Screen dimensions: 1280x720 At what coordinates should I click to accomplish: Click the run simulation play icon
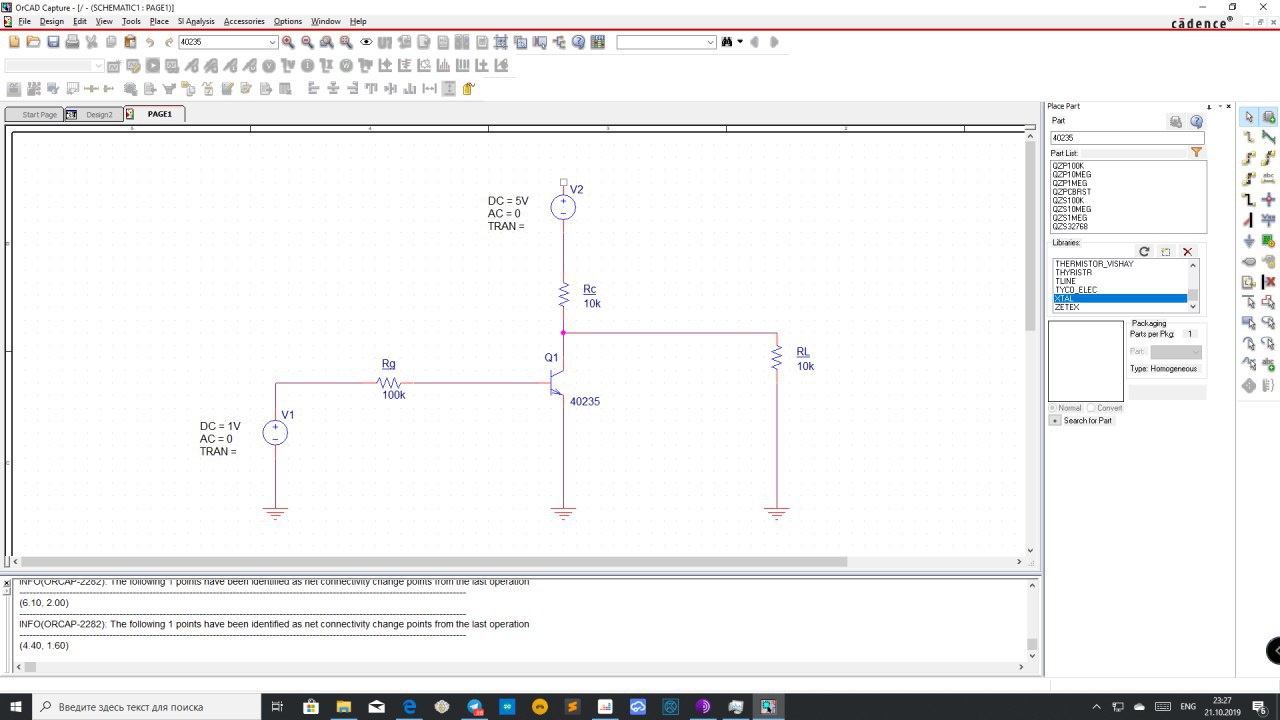click(153, 65)
